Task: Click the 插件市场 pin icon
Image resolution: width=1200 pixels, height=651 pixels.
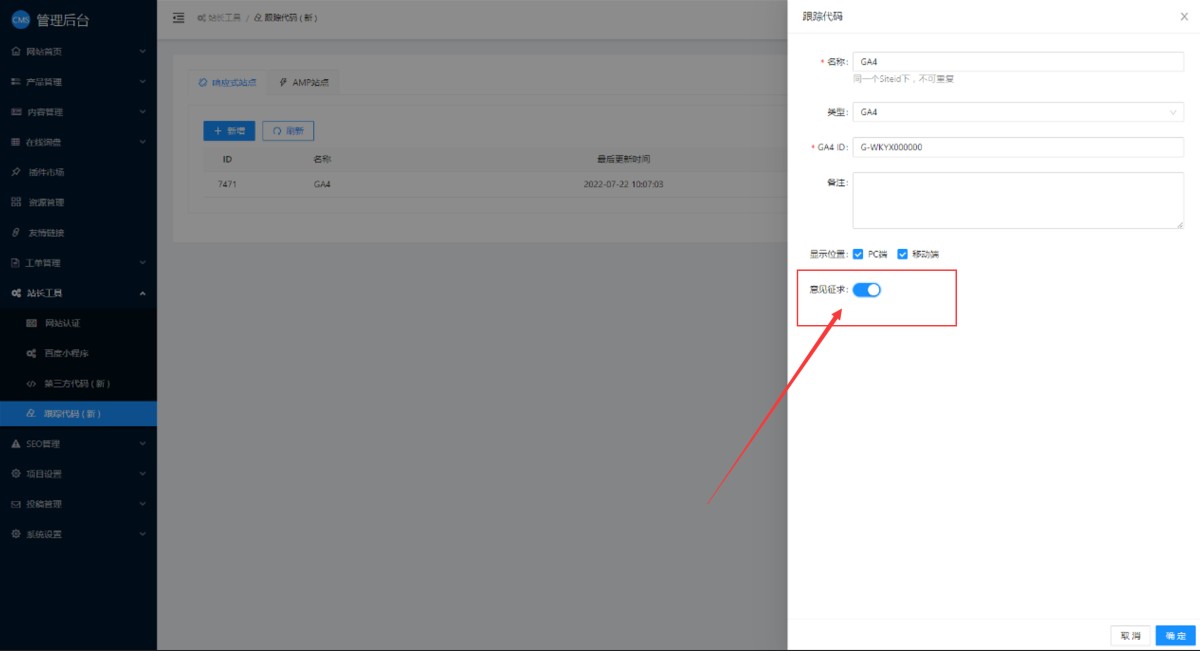Action: coord(16,172)
